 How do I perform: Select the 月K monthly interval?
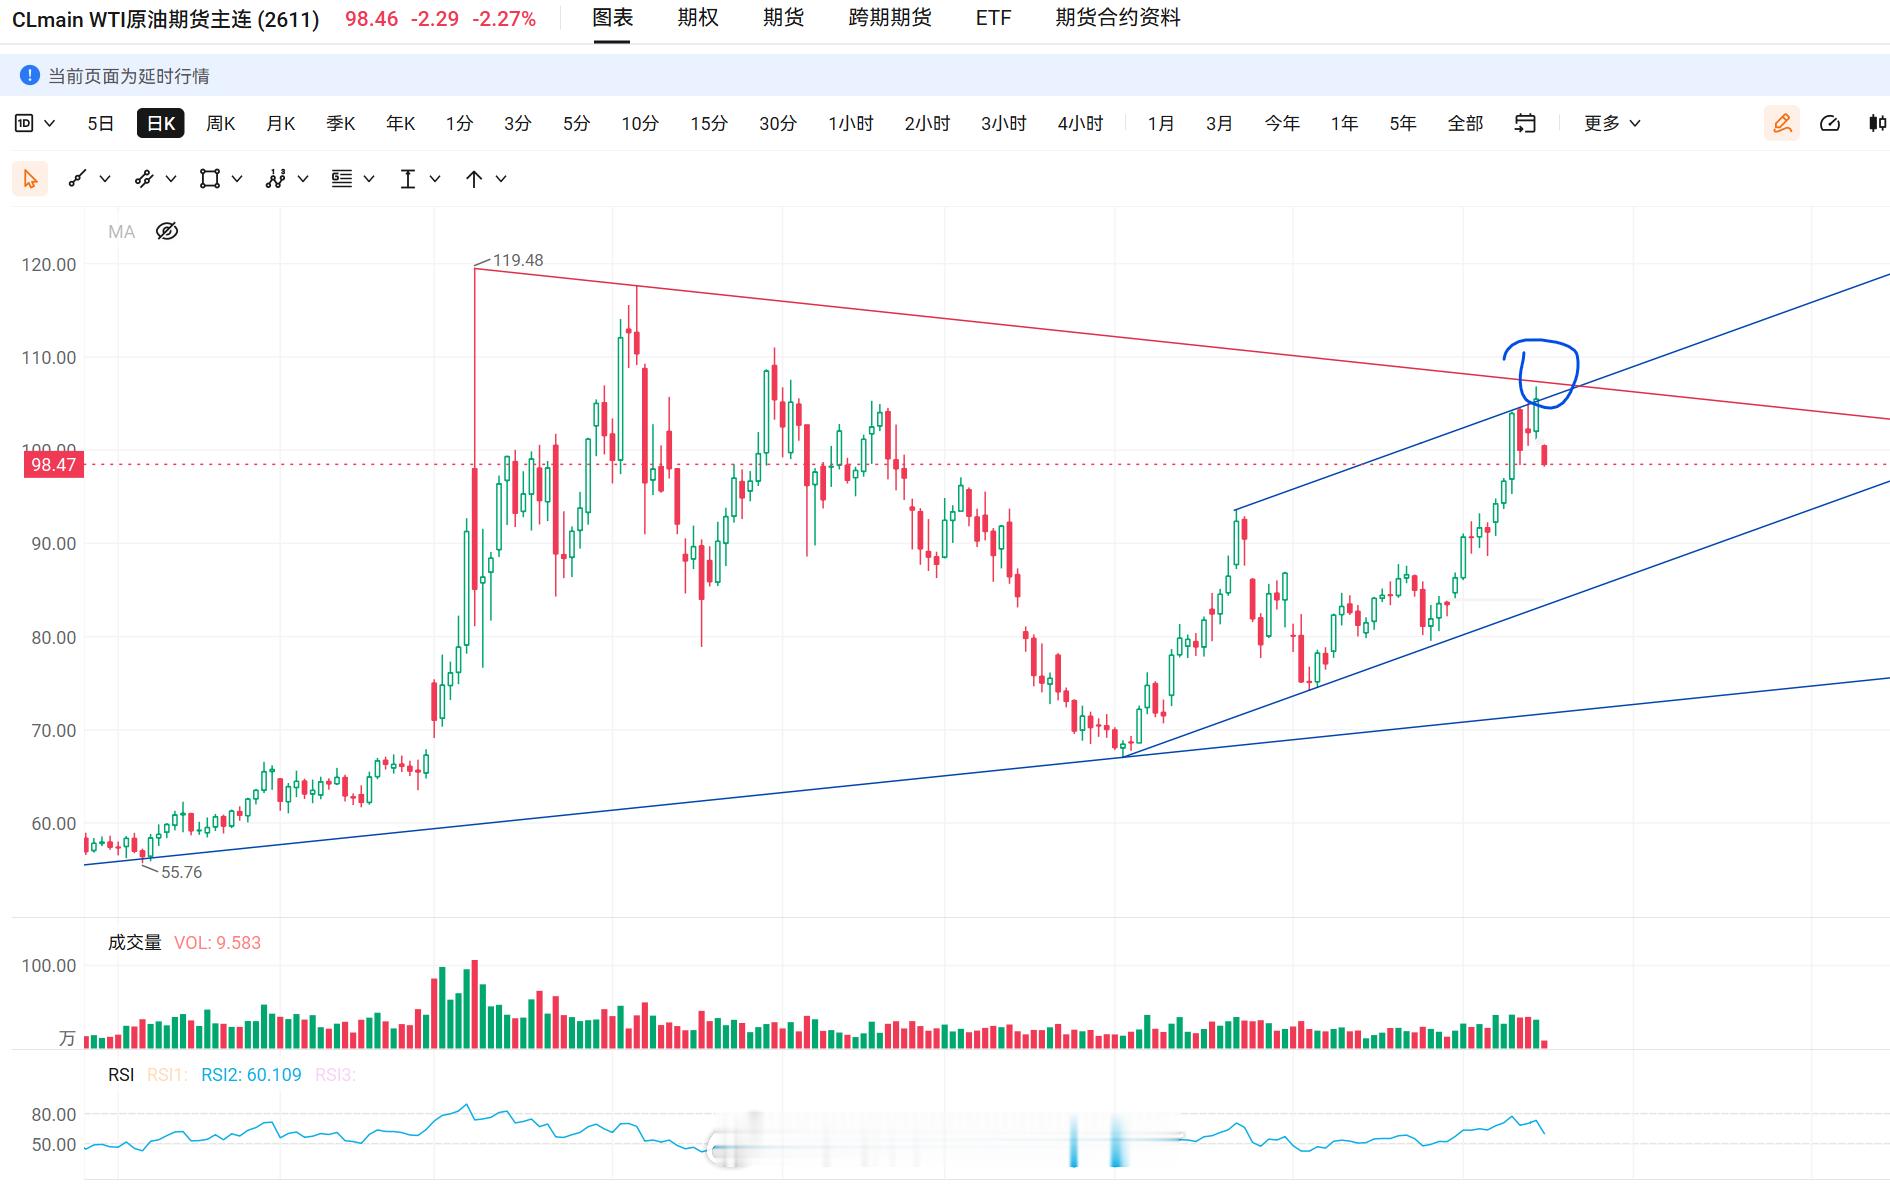(x=281, y=123)
